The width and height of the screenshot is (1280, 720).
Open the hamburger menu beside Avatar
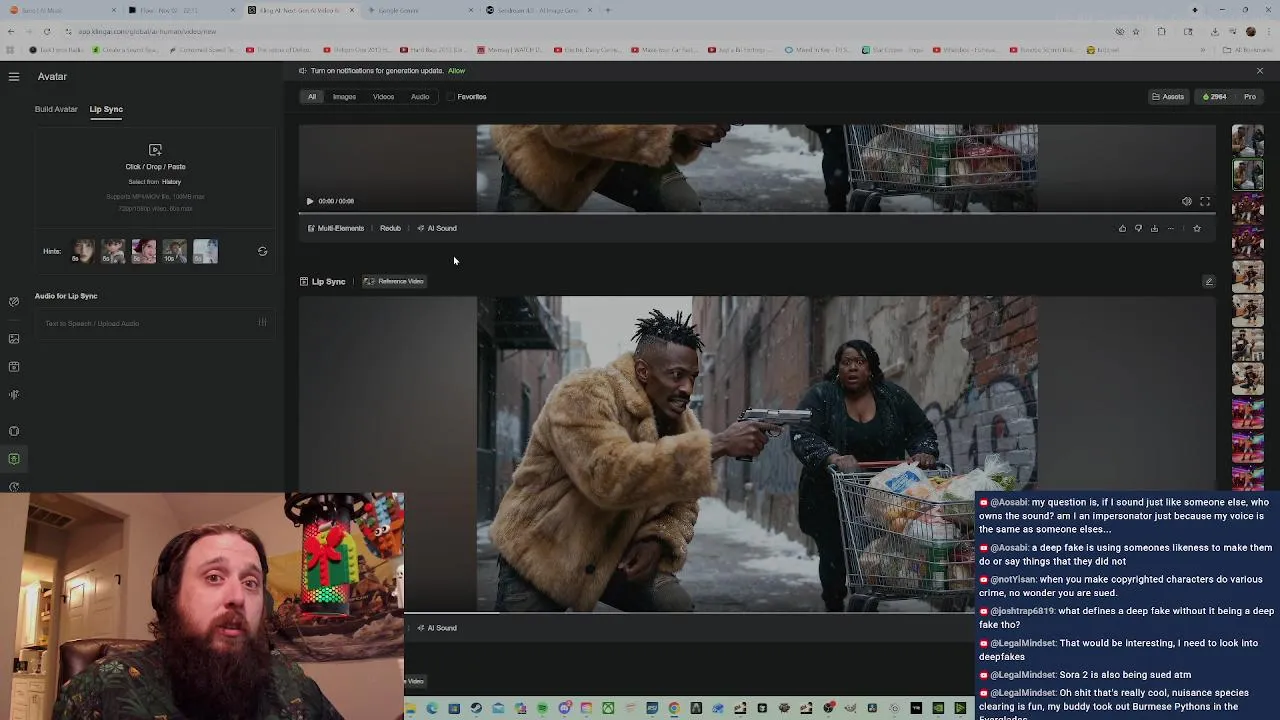tap(14, 76)
